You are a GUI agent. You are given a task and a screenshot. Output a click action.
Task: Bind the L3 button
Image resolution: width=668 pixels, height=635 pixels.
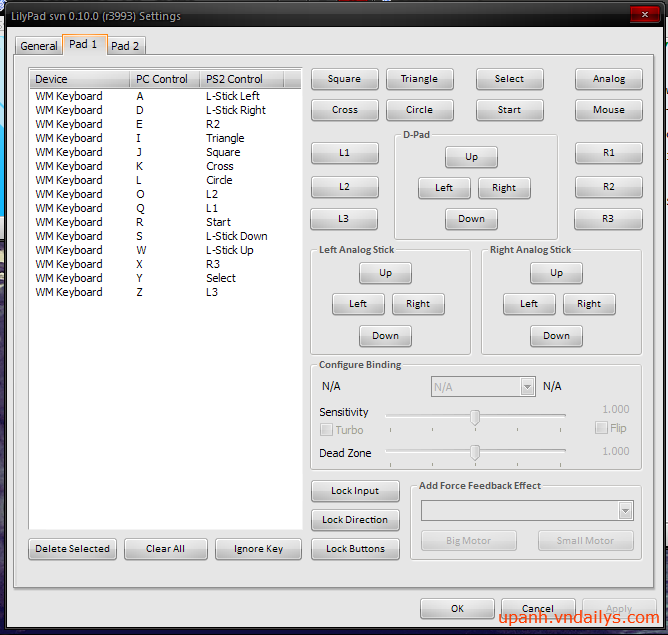(343, 219)
